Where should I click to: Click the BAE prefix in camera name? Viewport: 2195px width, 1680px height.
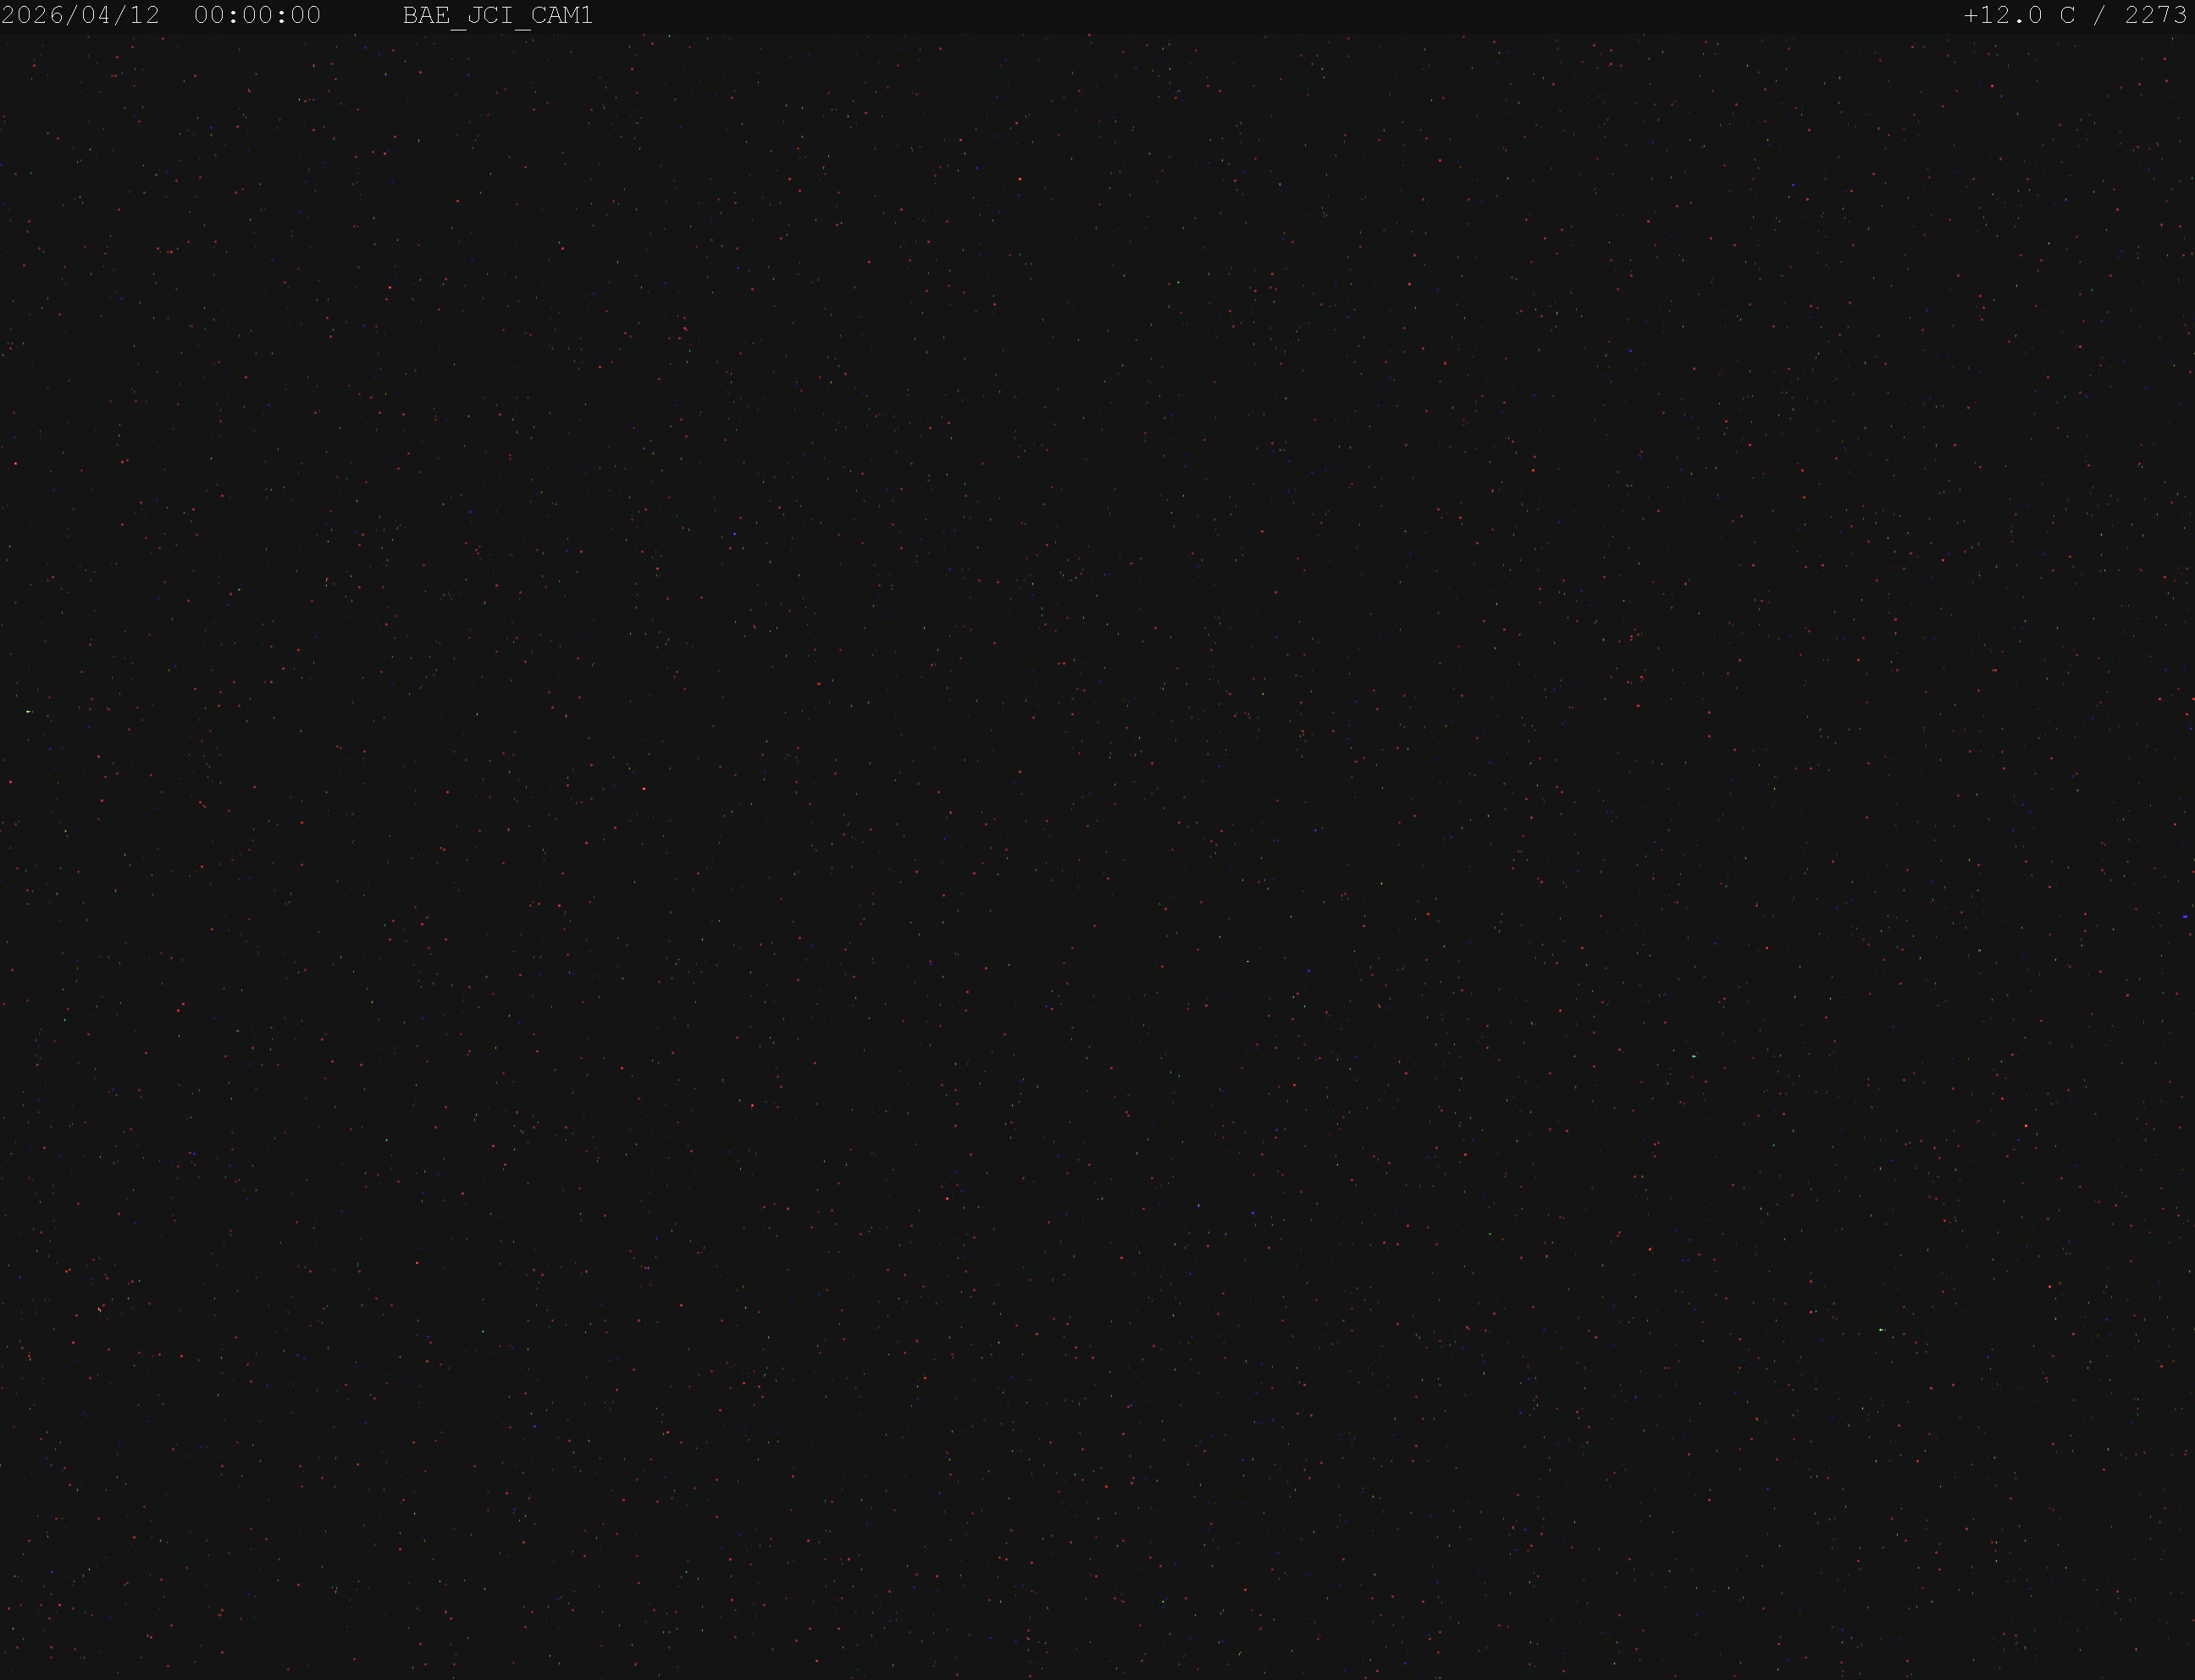[x=426, y=16]
